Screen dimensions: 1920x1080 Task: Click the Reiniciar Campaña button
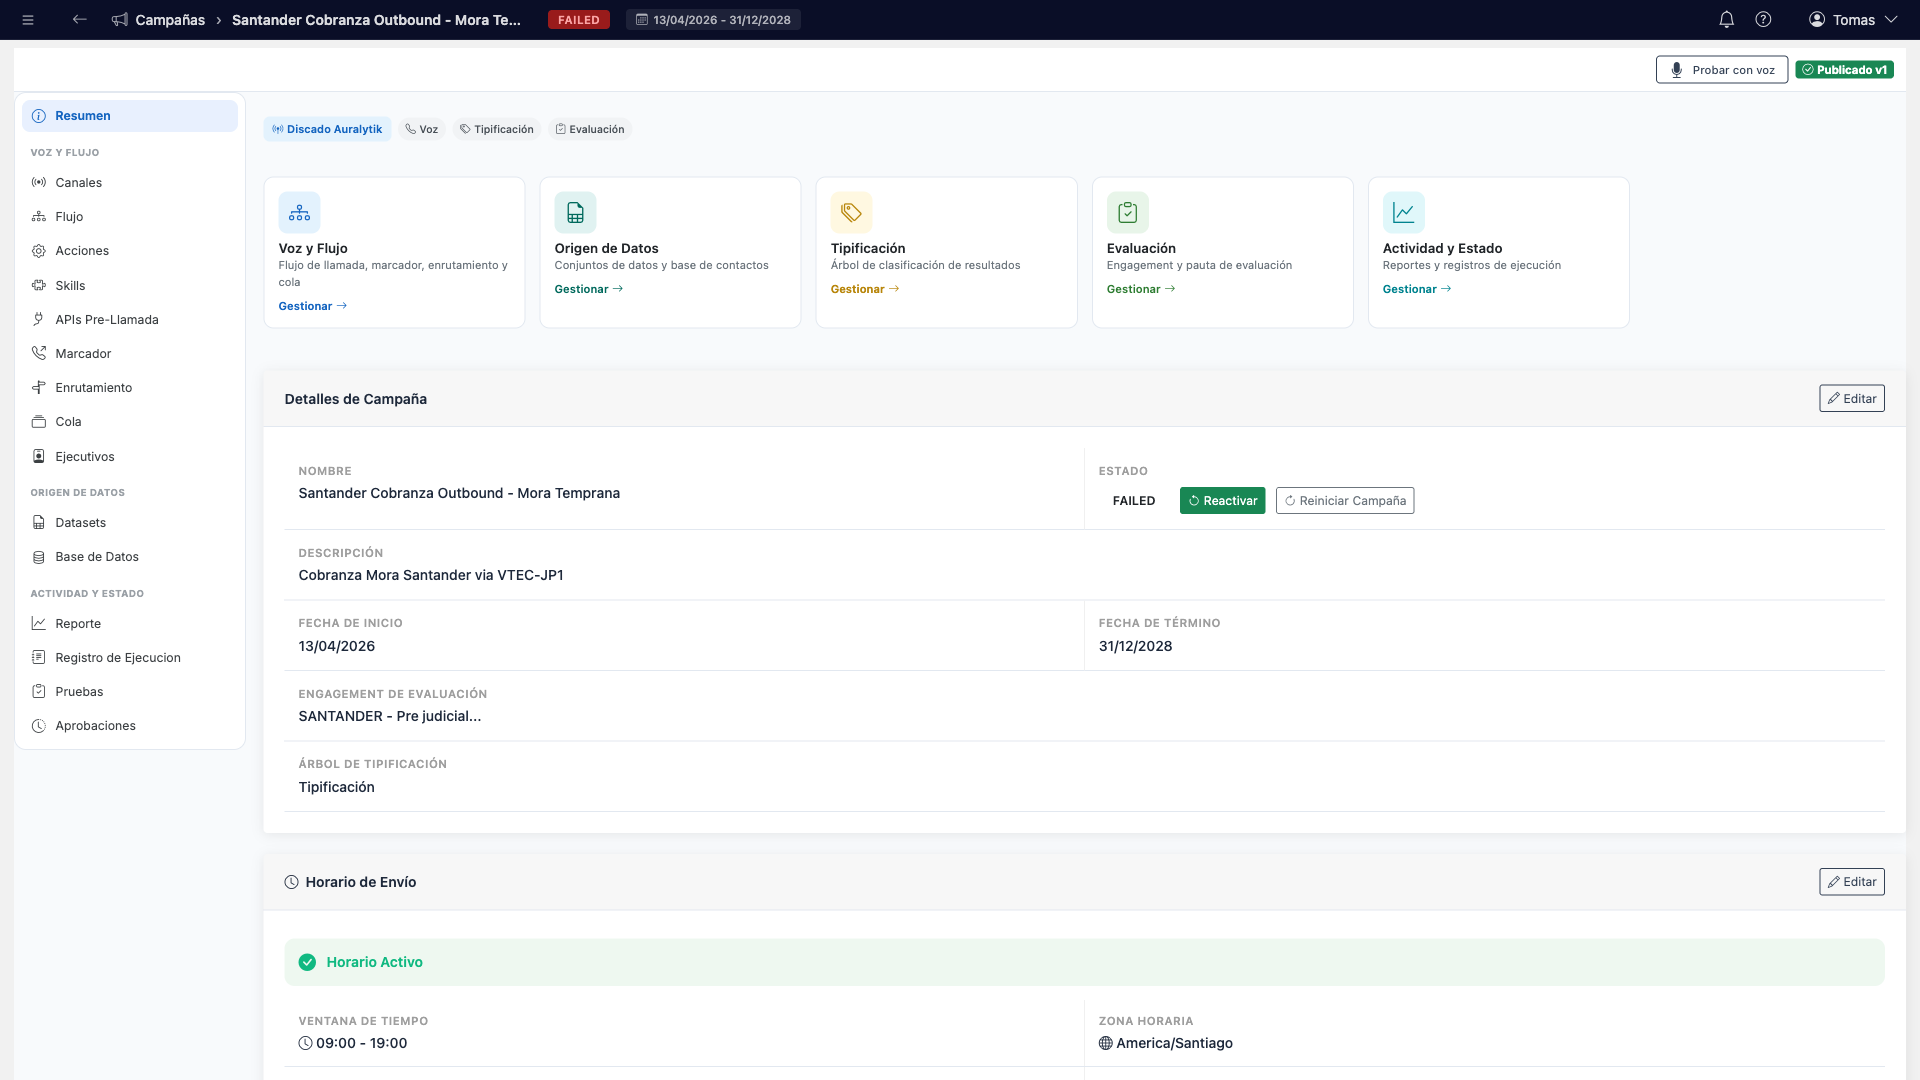(1345, 501)
